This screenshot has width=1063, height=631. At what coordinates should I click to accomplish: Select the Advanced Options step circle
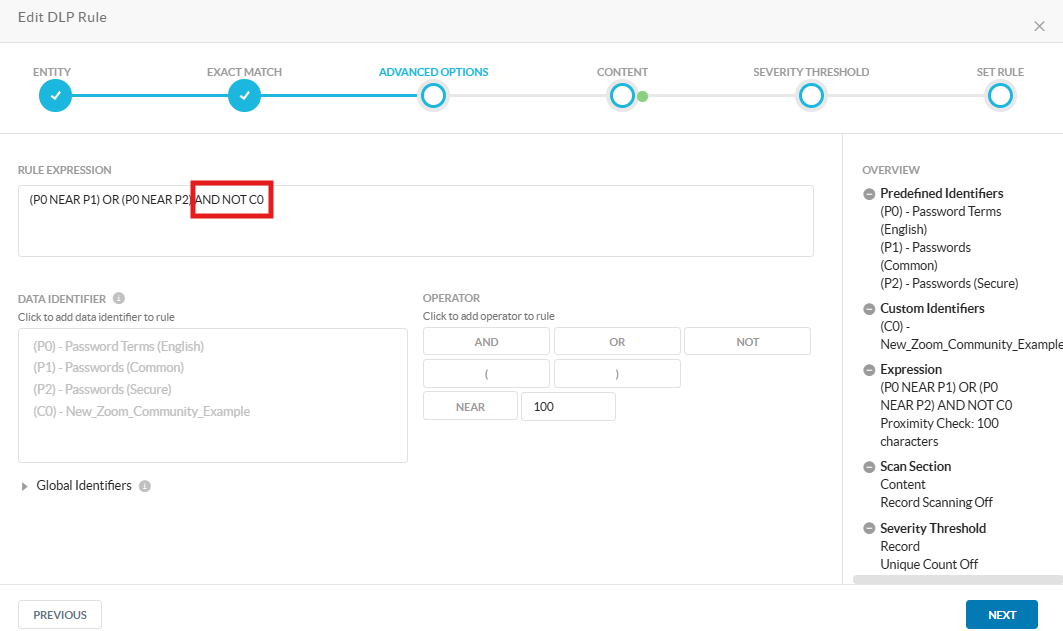point(433,96)
